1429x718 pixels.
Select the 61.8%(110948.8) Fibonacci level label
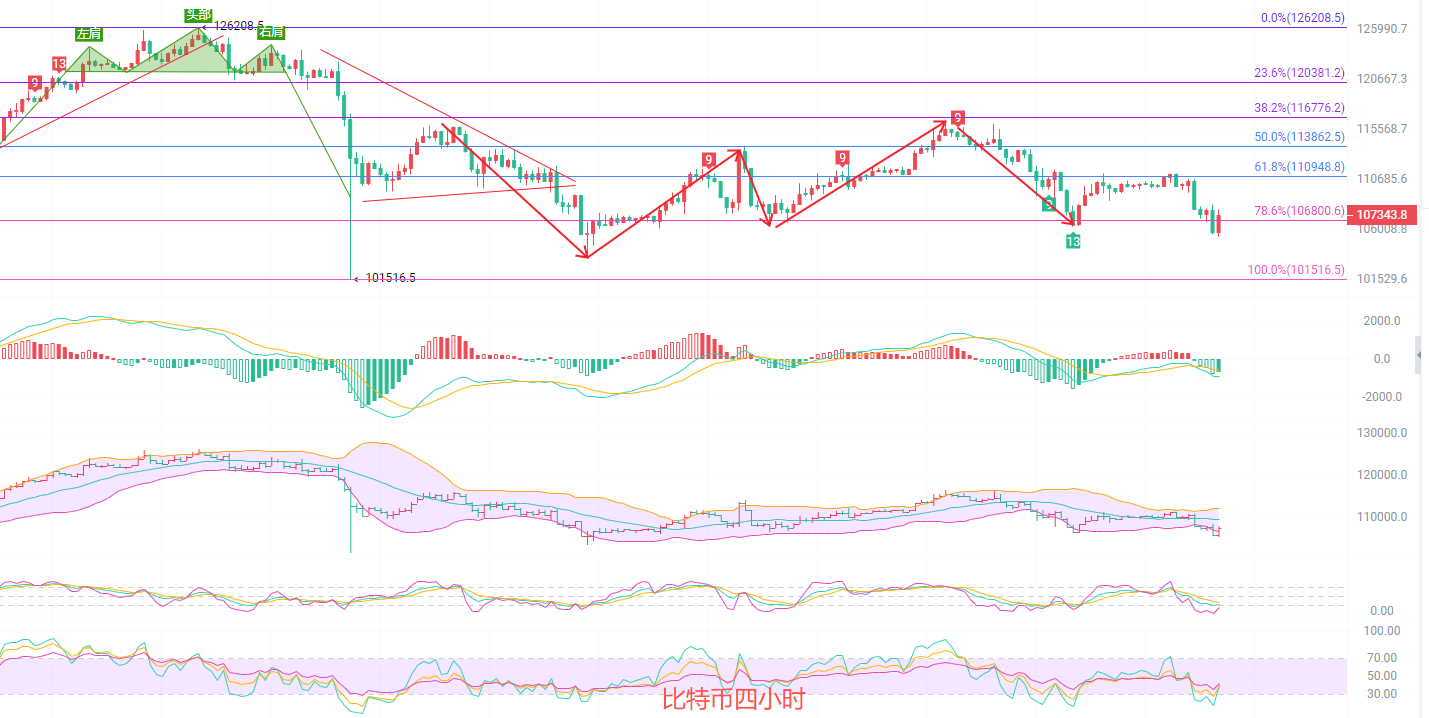1299,167
